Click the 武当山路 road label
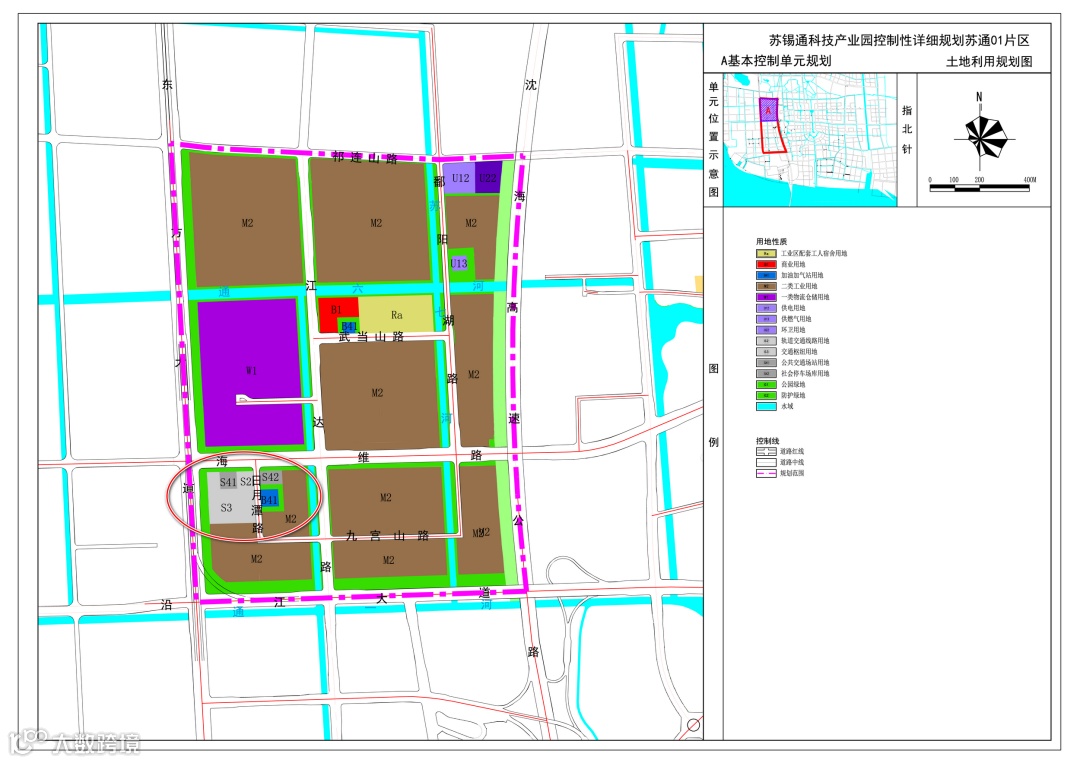Image resolution: width=1080 pixels, height=763 pixels. (x=371, y=337)
